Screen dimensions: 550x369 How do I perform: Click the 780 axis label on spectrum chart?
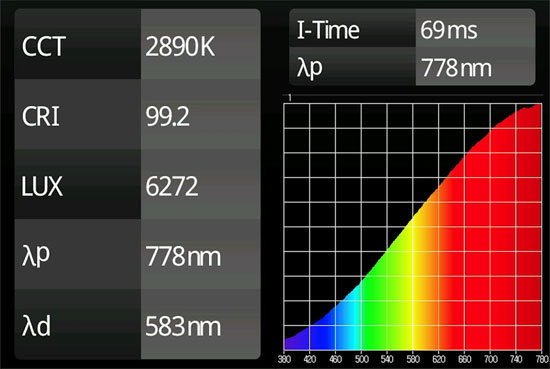coord(543,359)
